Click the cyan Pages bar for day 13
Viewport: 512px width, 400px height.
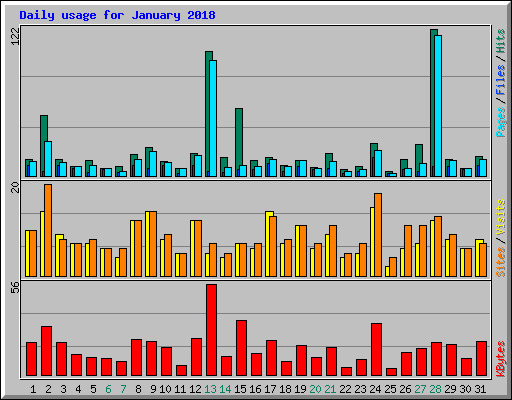[x=213, y=118]
